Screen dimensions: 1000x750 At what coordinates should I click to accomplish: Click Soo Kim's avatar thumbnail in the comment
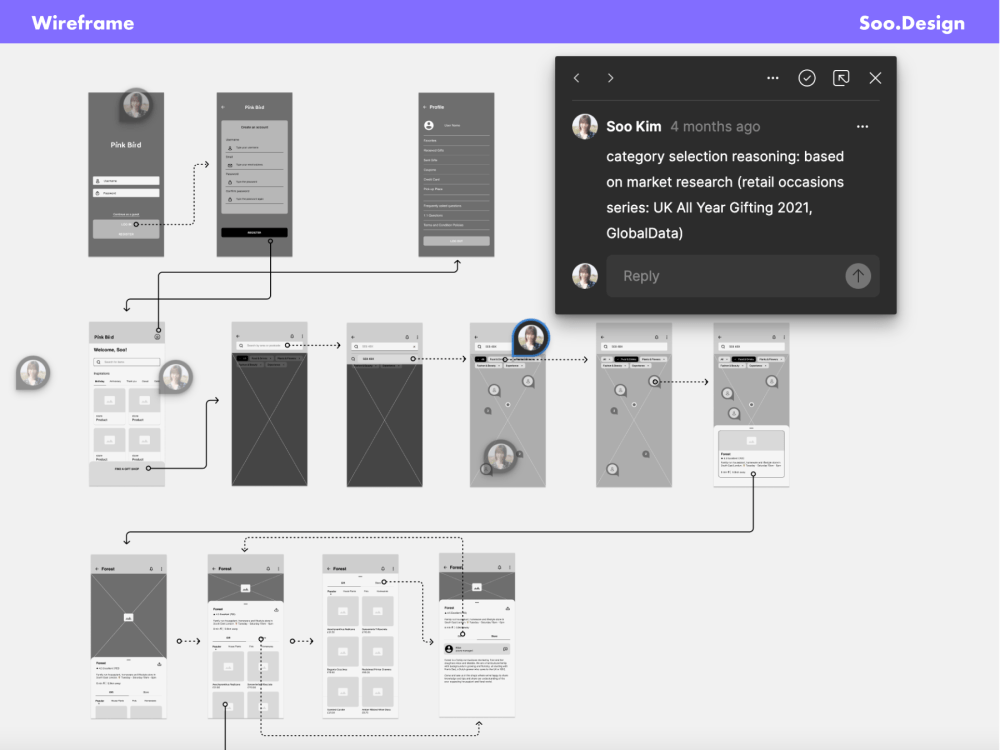tap(585, 126)
